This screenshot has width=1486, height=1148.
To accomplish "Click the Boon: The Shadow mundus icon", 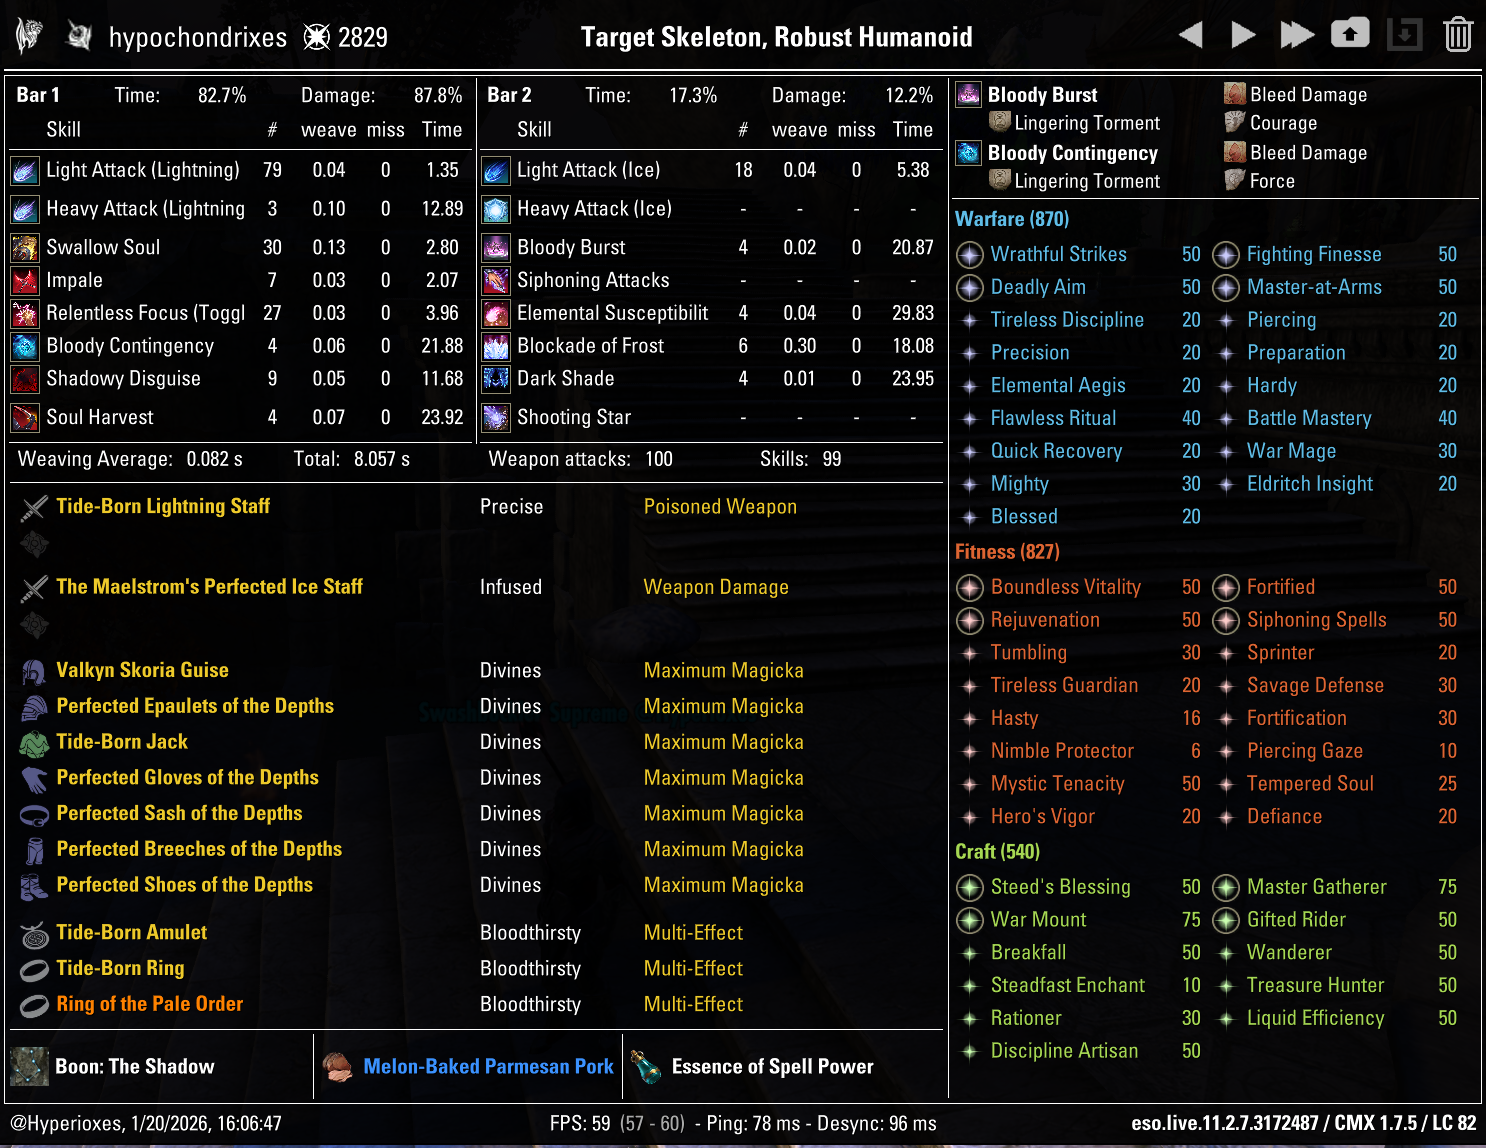I will point(30,1067).
